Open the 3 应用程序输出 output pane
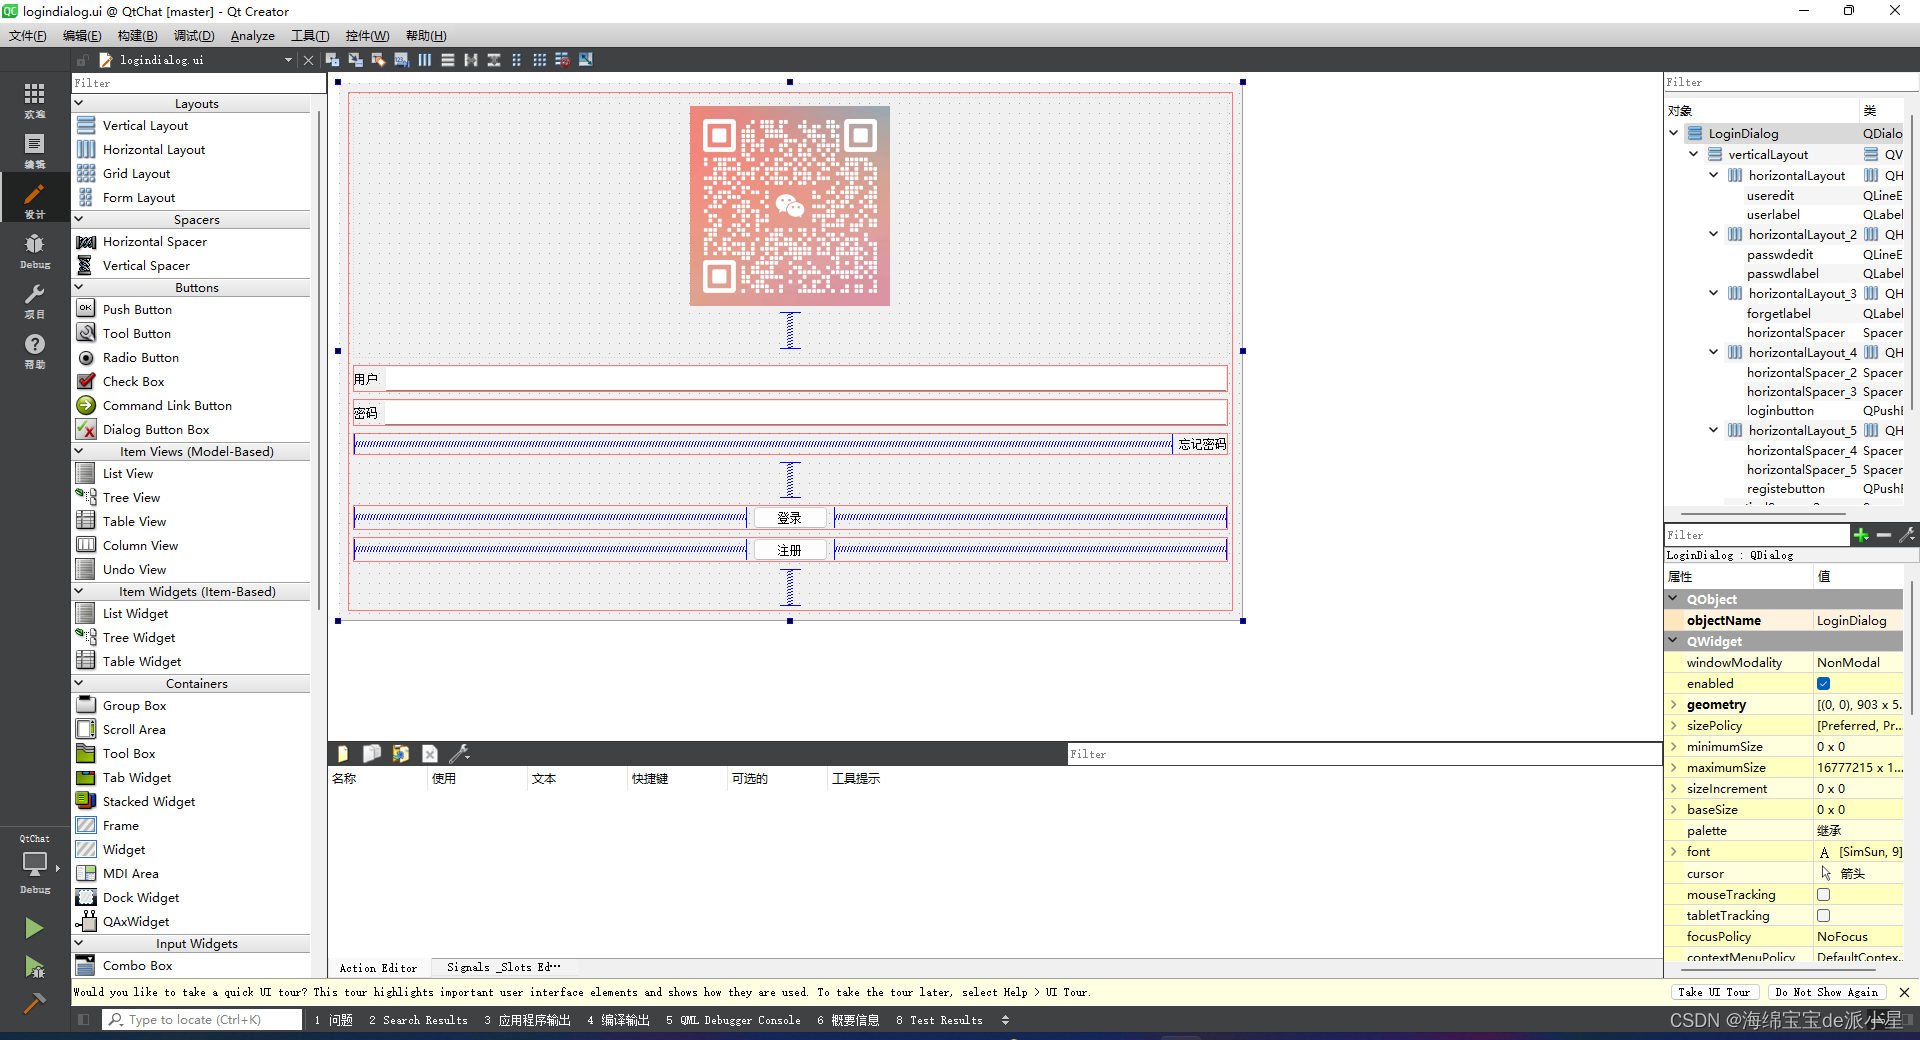 click(527, 1020)
